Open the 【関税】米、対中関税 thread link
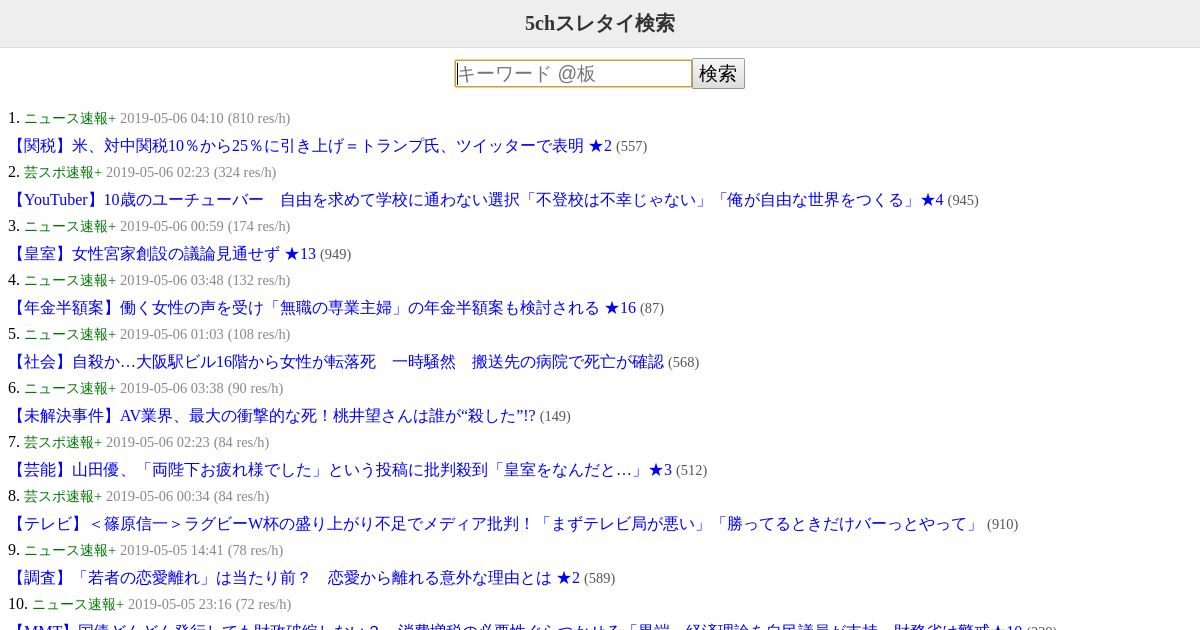This screenshot has width=1200, height=630. [x=310, y=146]
